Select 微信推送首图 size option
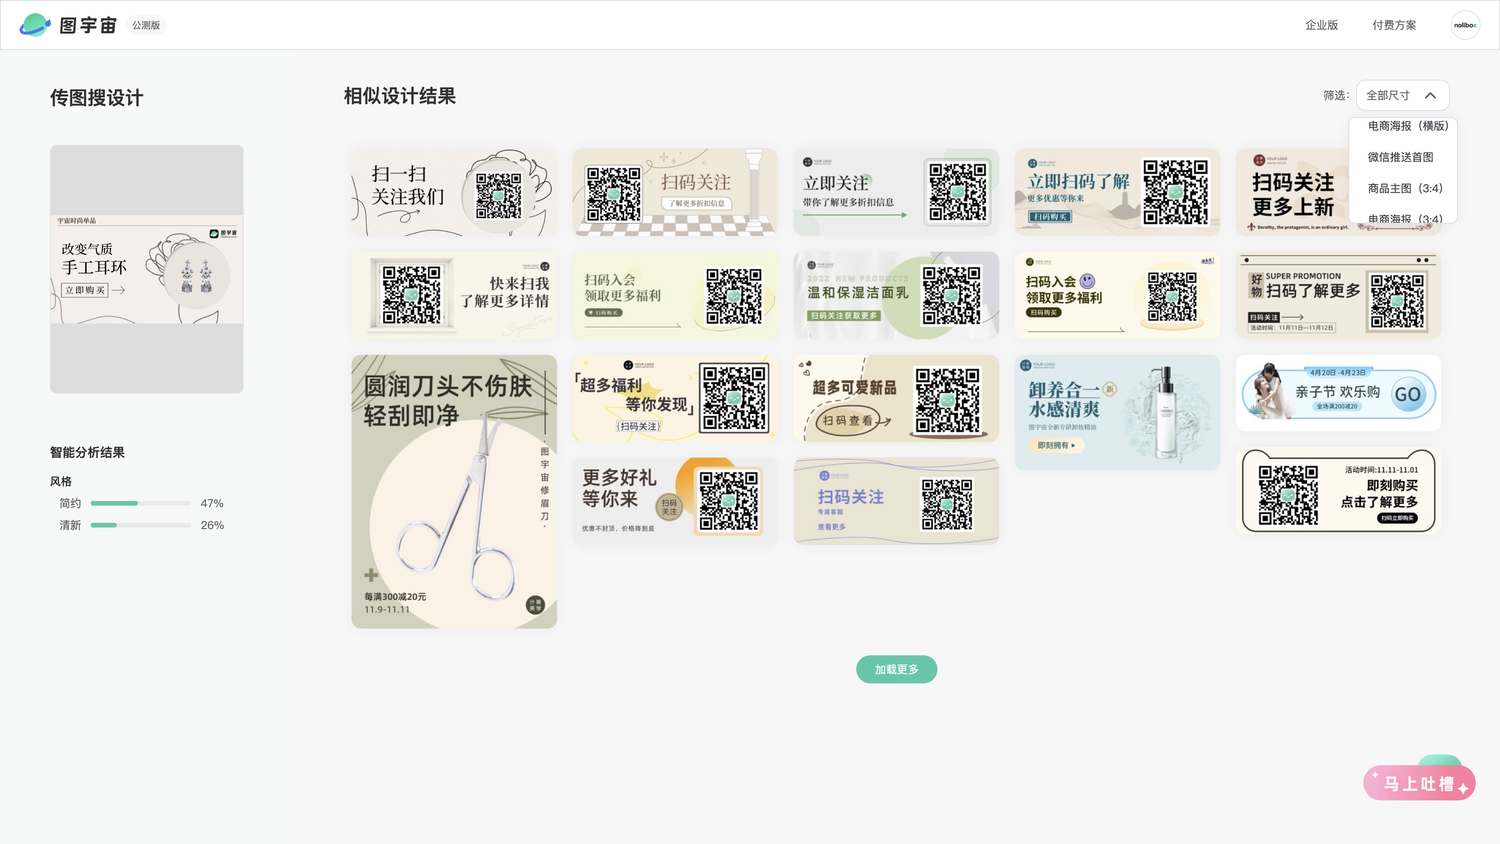The width and height of the screenshot is (1500, 844). click(x=1401, y=157)
